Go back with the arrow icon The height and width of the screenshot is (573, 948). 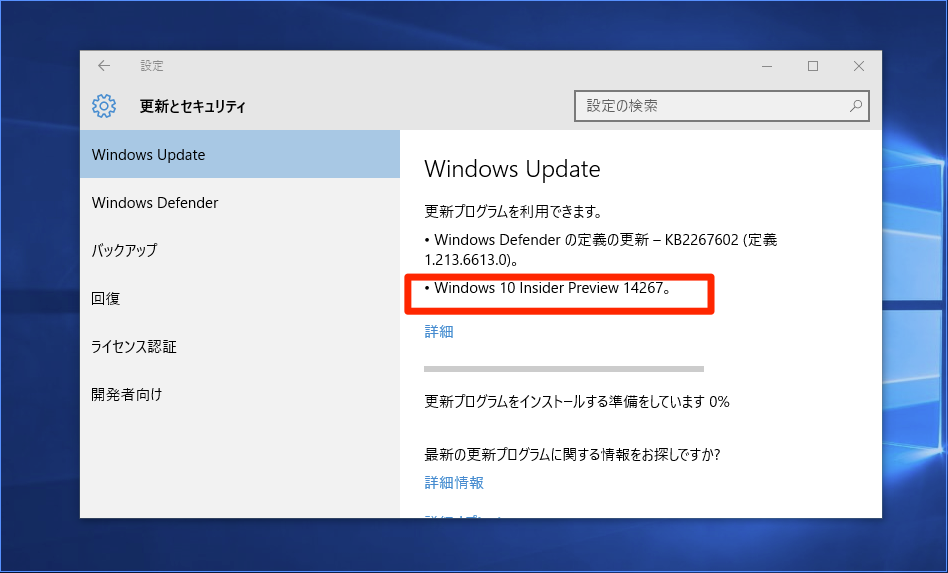pyautogui.click(x=104, y=66)
